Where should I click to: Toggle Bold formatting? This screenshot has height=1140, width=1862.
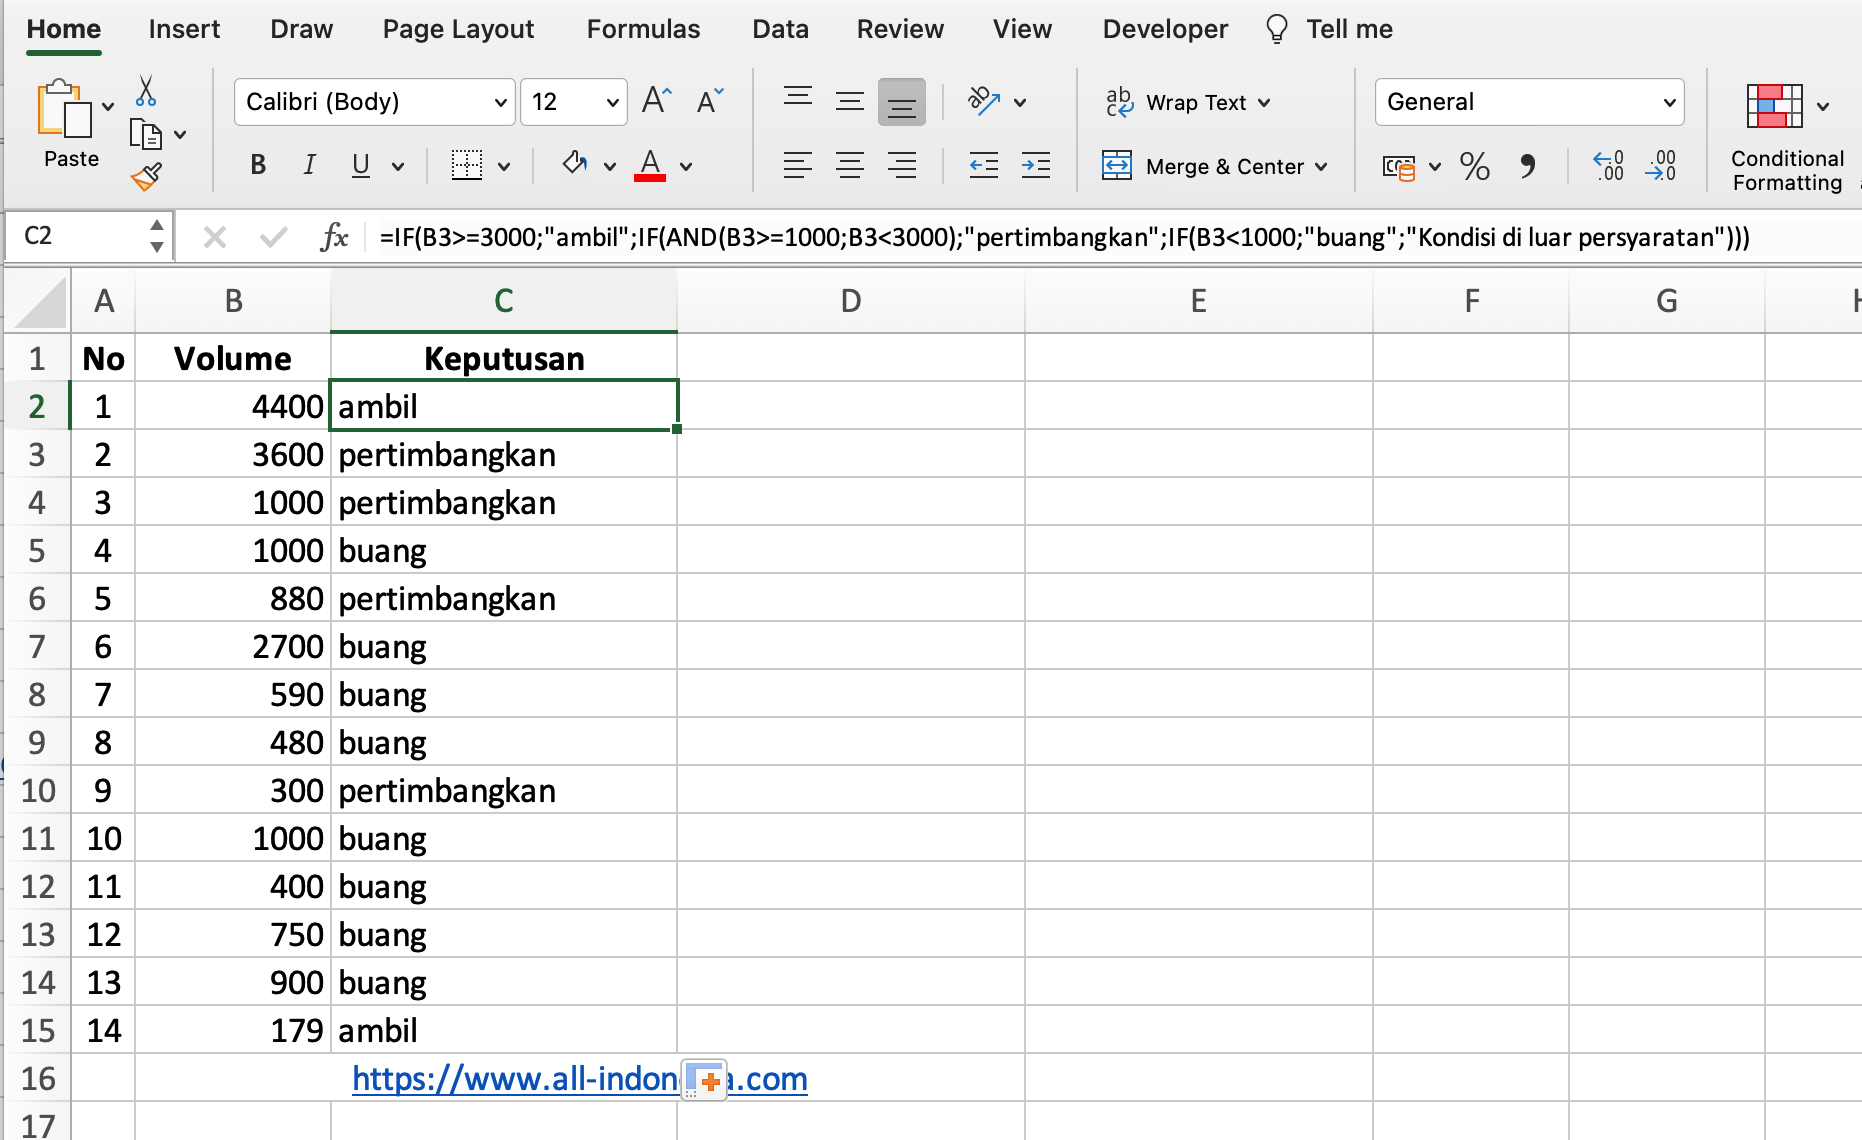(x=258, y=166)
